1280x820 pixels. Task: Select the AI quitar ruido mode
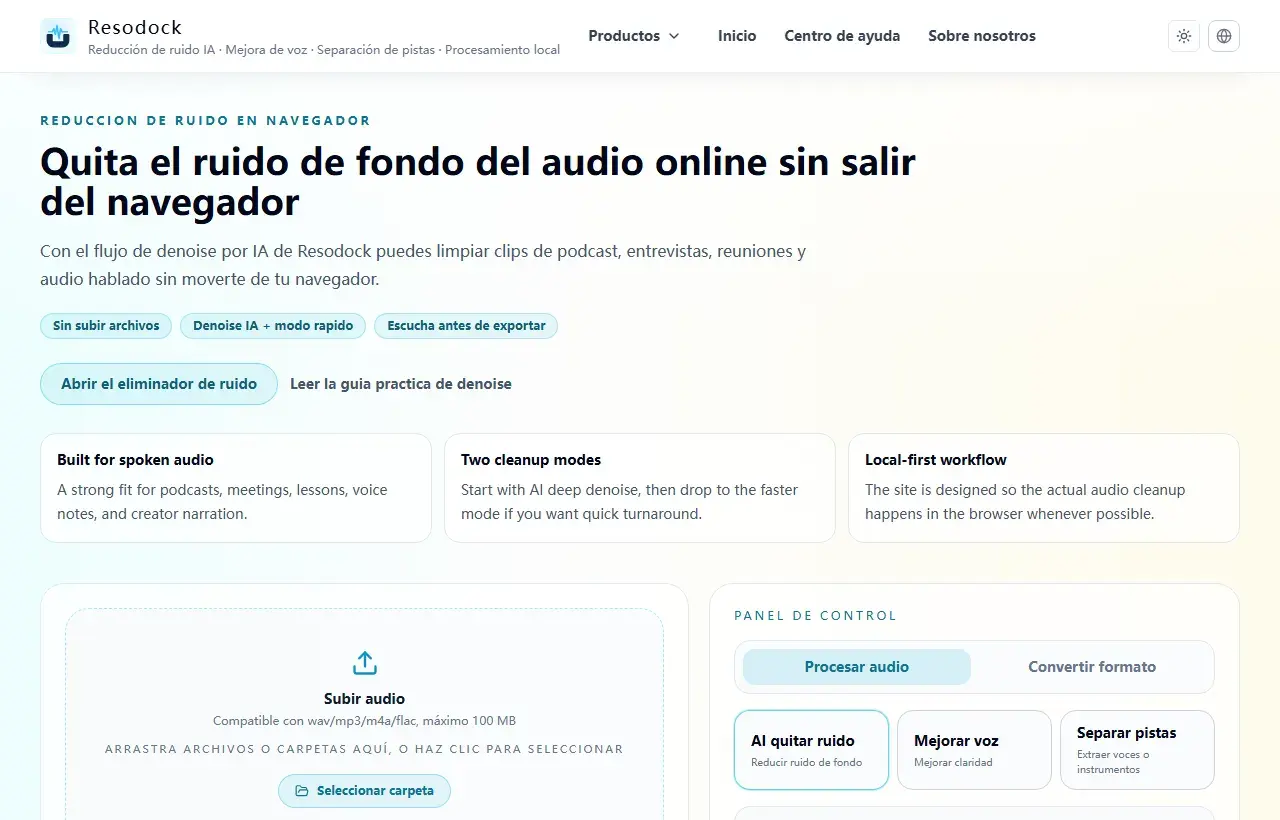pyautogui.click(x=811, y=750)
